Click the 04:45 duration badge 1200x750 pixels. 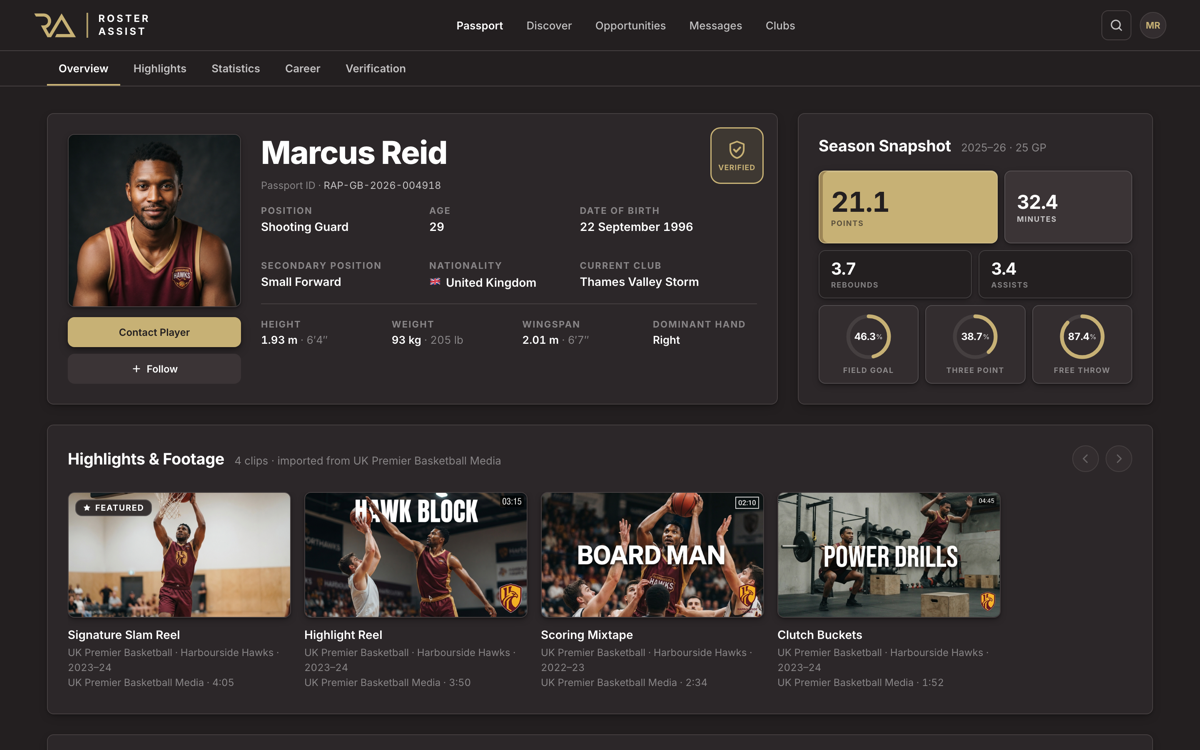click(987, 501)
